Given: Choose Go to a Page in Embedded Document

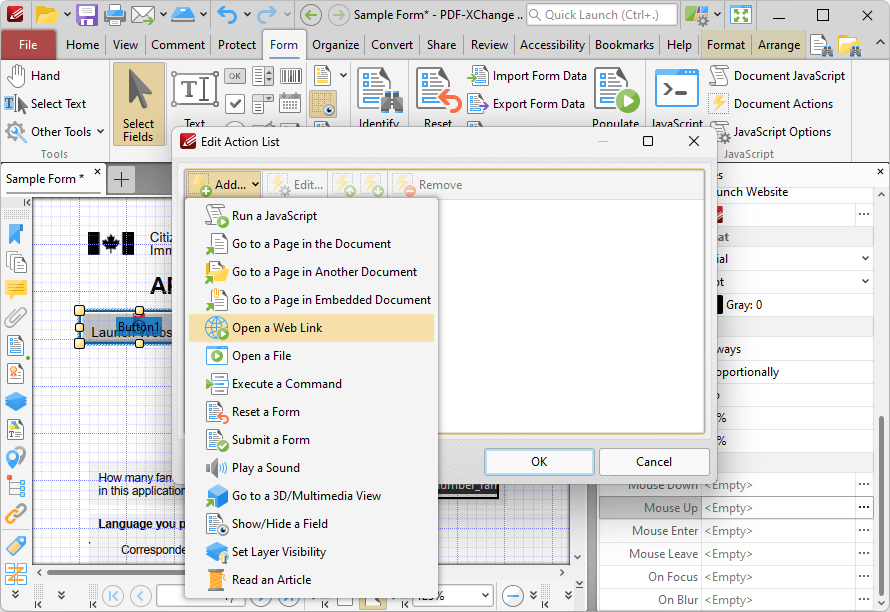Looking at the screenshot, I should click(312, 300).
